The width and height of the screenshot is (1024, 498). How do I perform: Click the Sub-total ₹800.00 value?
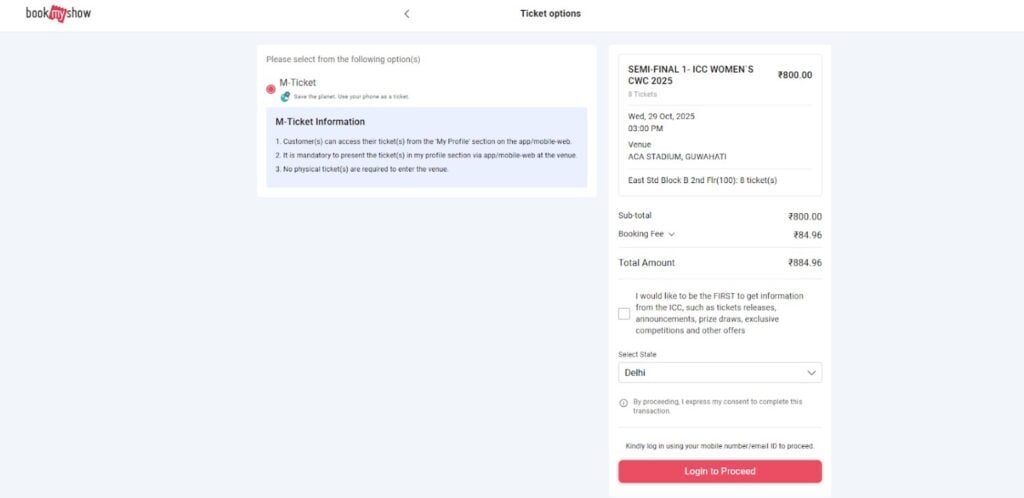[x=805, y=217]
